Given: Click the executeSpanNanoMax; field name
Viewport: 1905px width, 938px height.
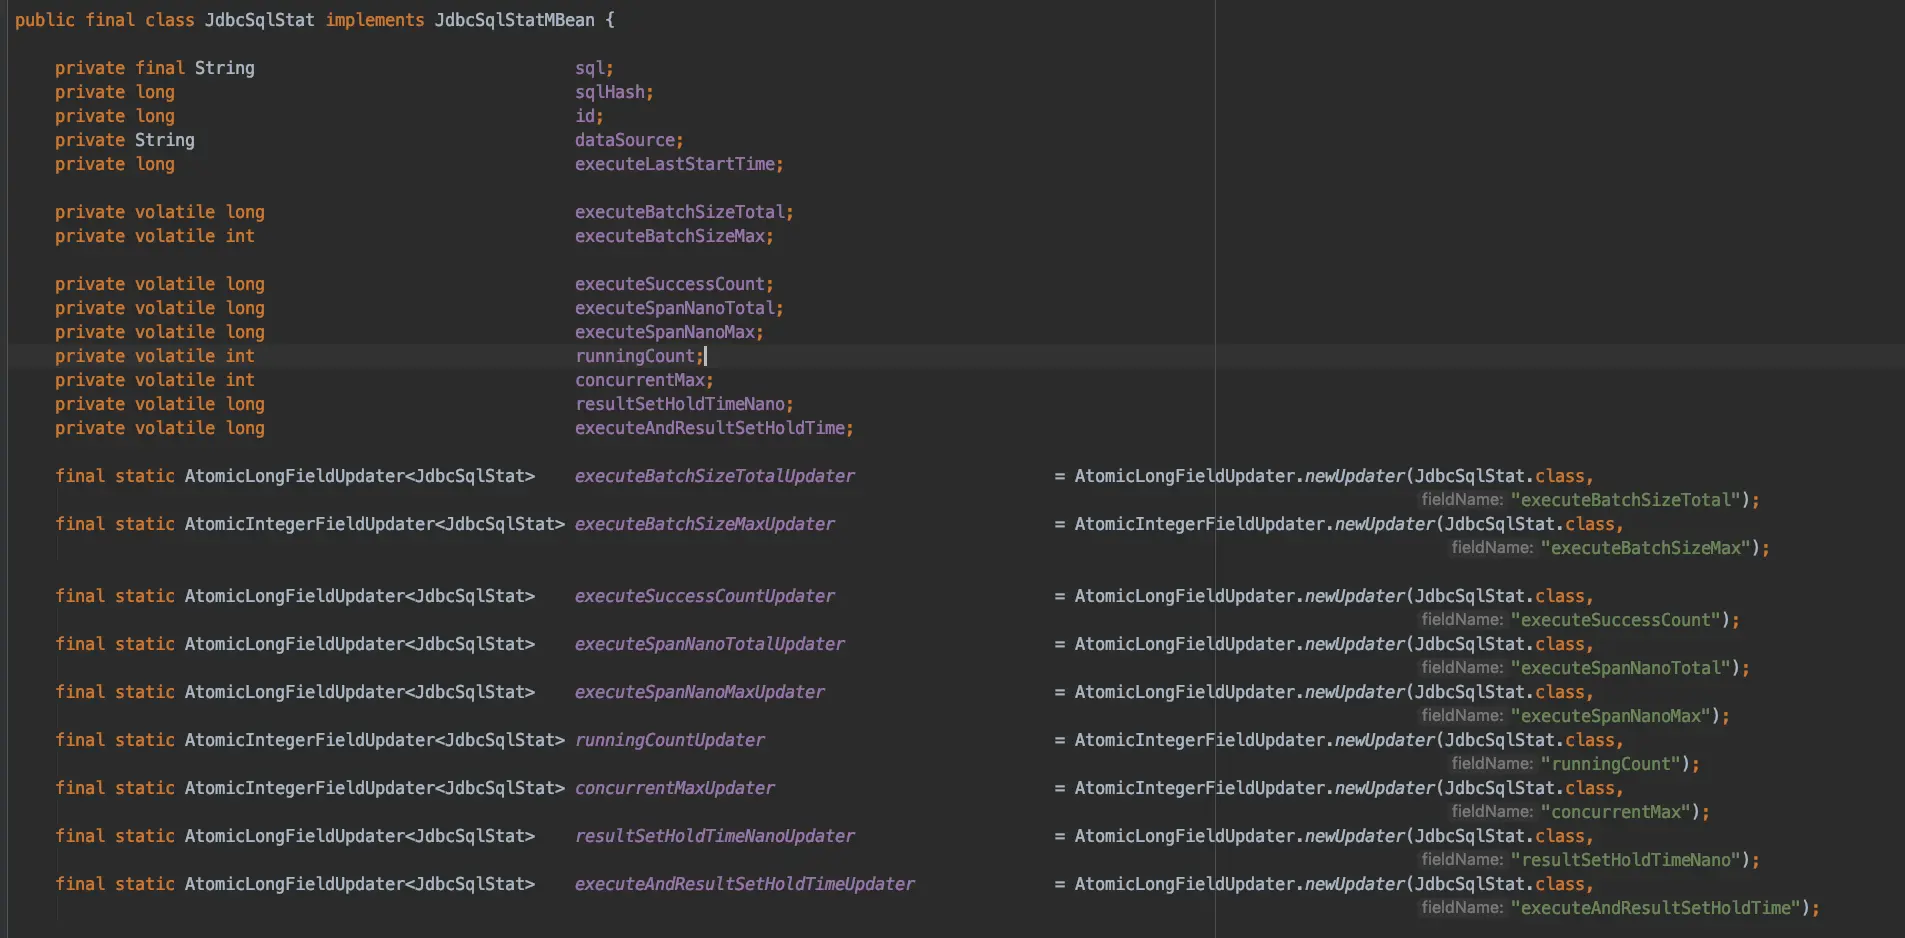Looking at the screenshot, I should (x=669, y=332).
